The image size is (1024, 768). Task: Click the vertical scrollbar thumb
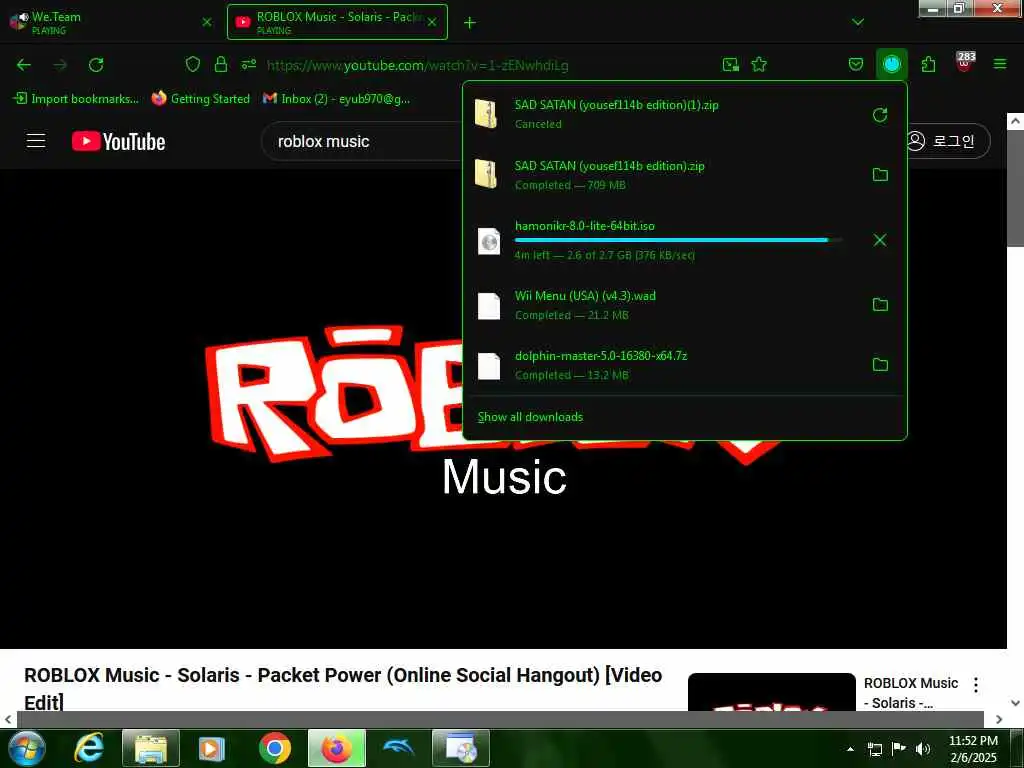[x=1015, y=188]
